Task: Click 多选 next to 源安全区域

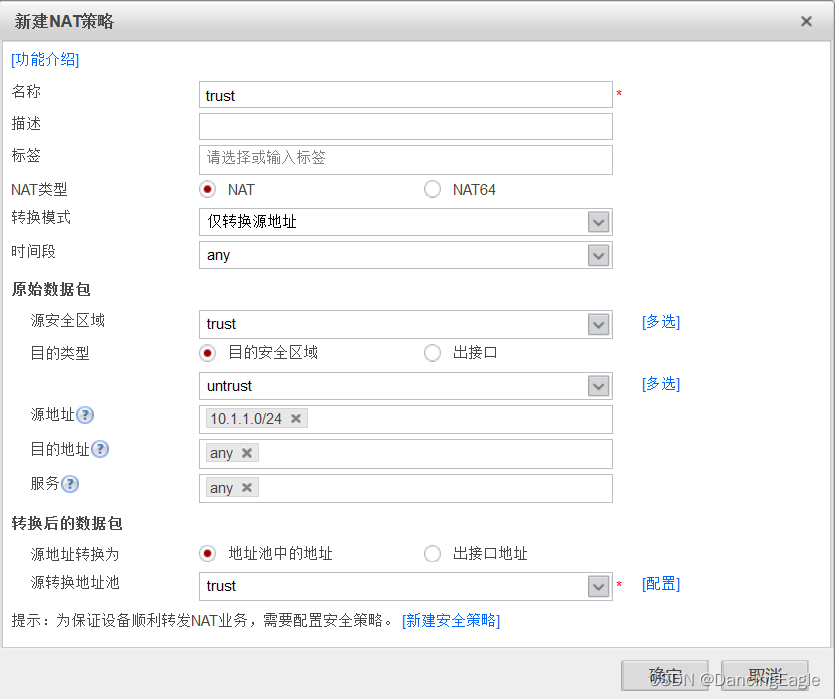Action: [x=661, y=322]
